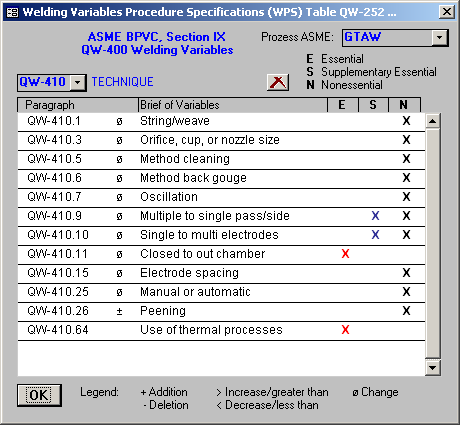Click the N column header
This screenshot has height=425, width=460.
(x=404, y=105)
